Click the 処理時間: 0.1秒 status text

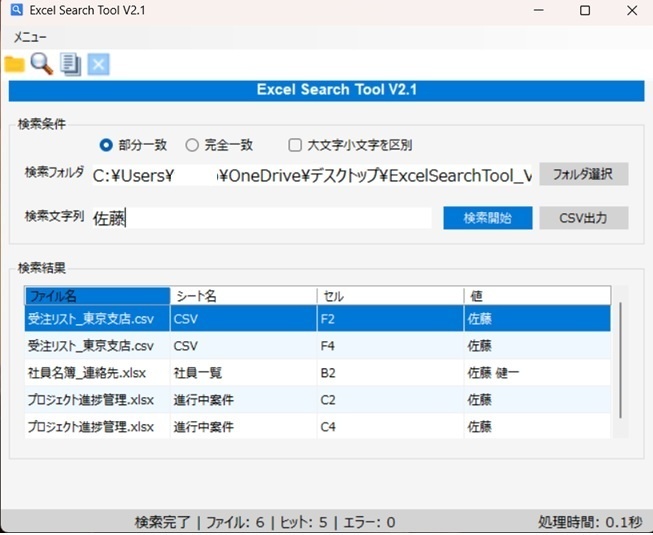click(590, 522)
